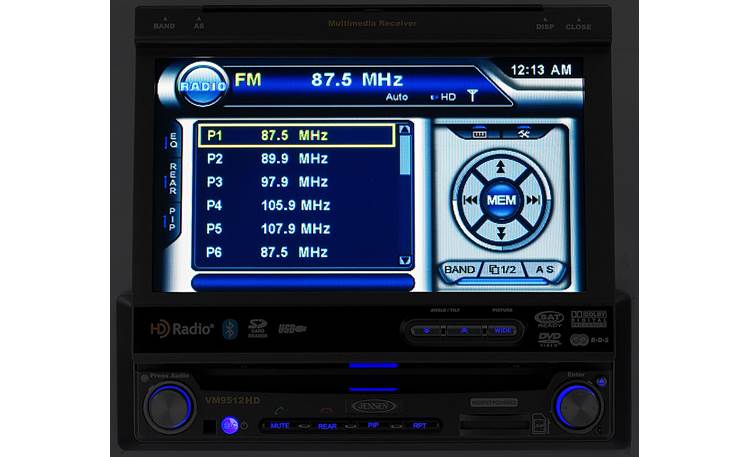Tap the keypad icon above the control pad

click(x=479, y=132)
